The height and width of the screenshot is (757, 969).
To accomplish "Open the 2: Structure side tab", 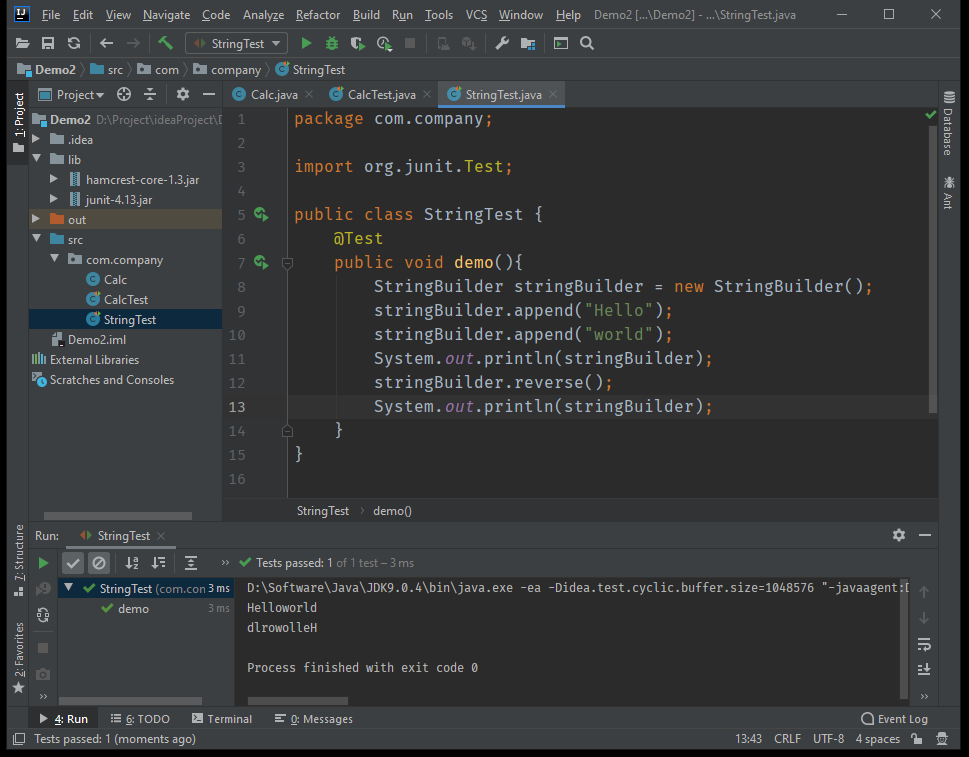I will pyautogui.click(x=19, y=560).
